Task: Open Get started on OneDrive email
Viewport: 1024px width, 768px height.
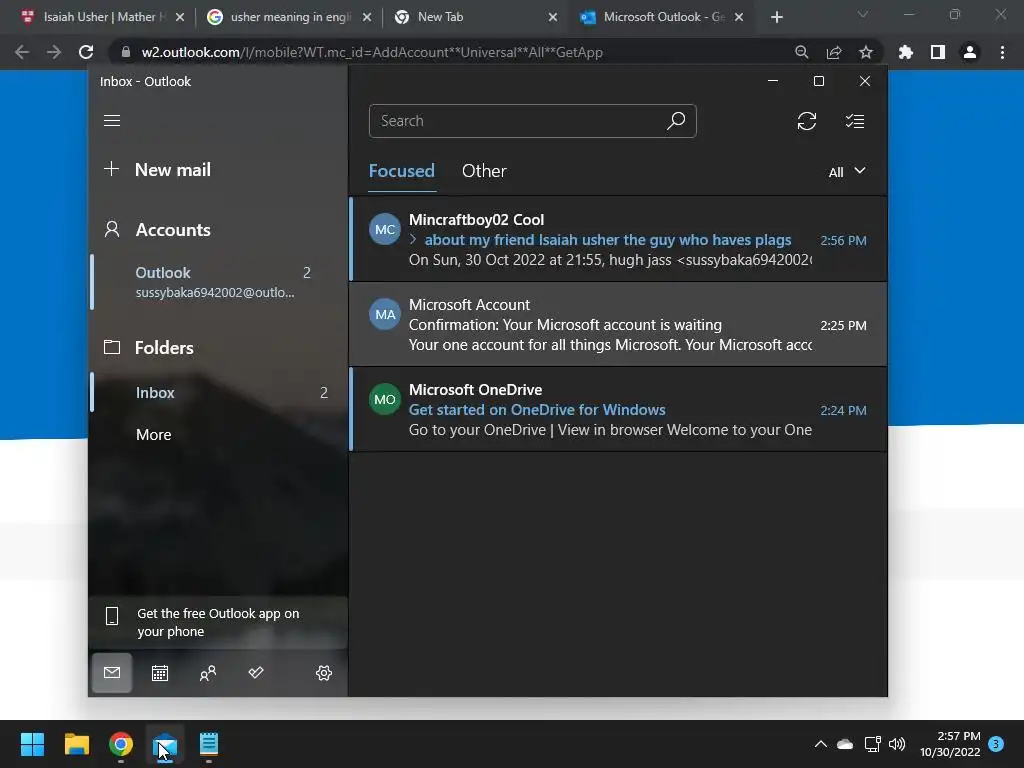Action: pos(618,409)
